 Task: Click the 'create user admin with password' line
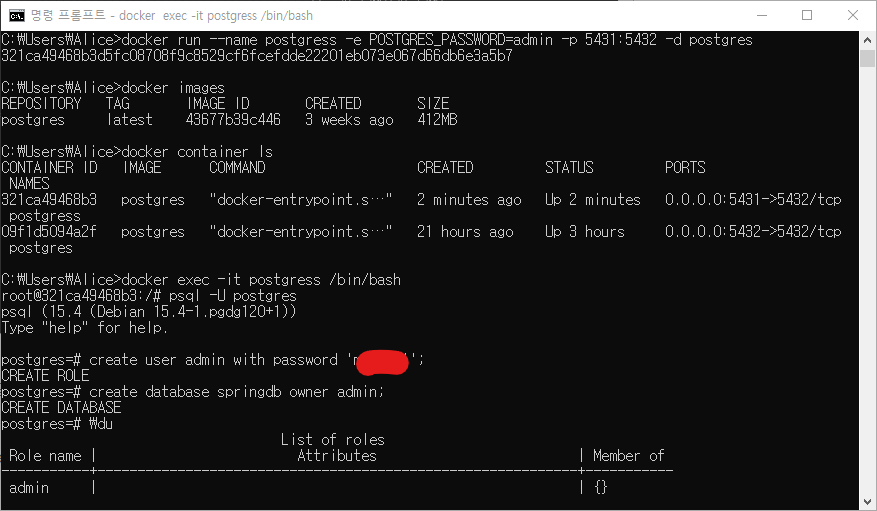213,360
